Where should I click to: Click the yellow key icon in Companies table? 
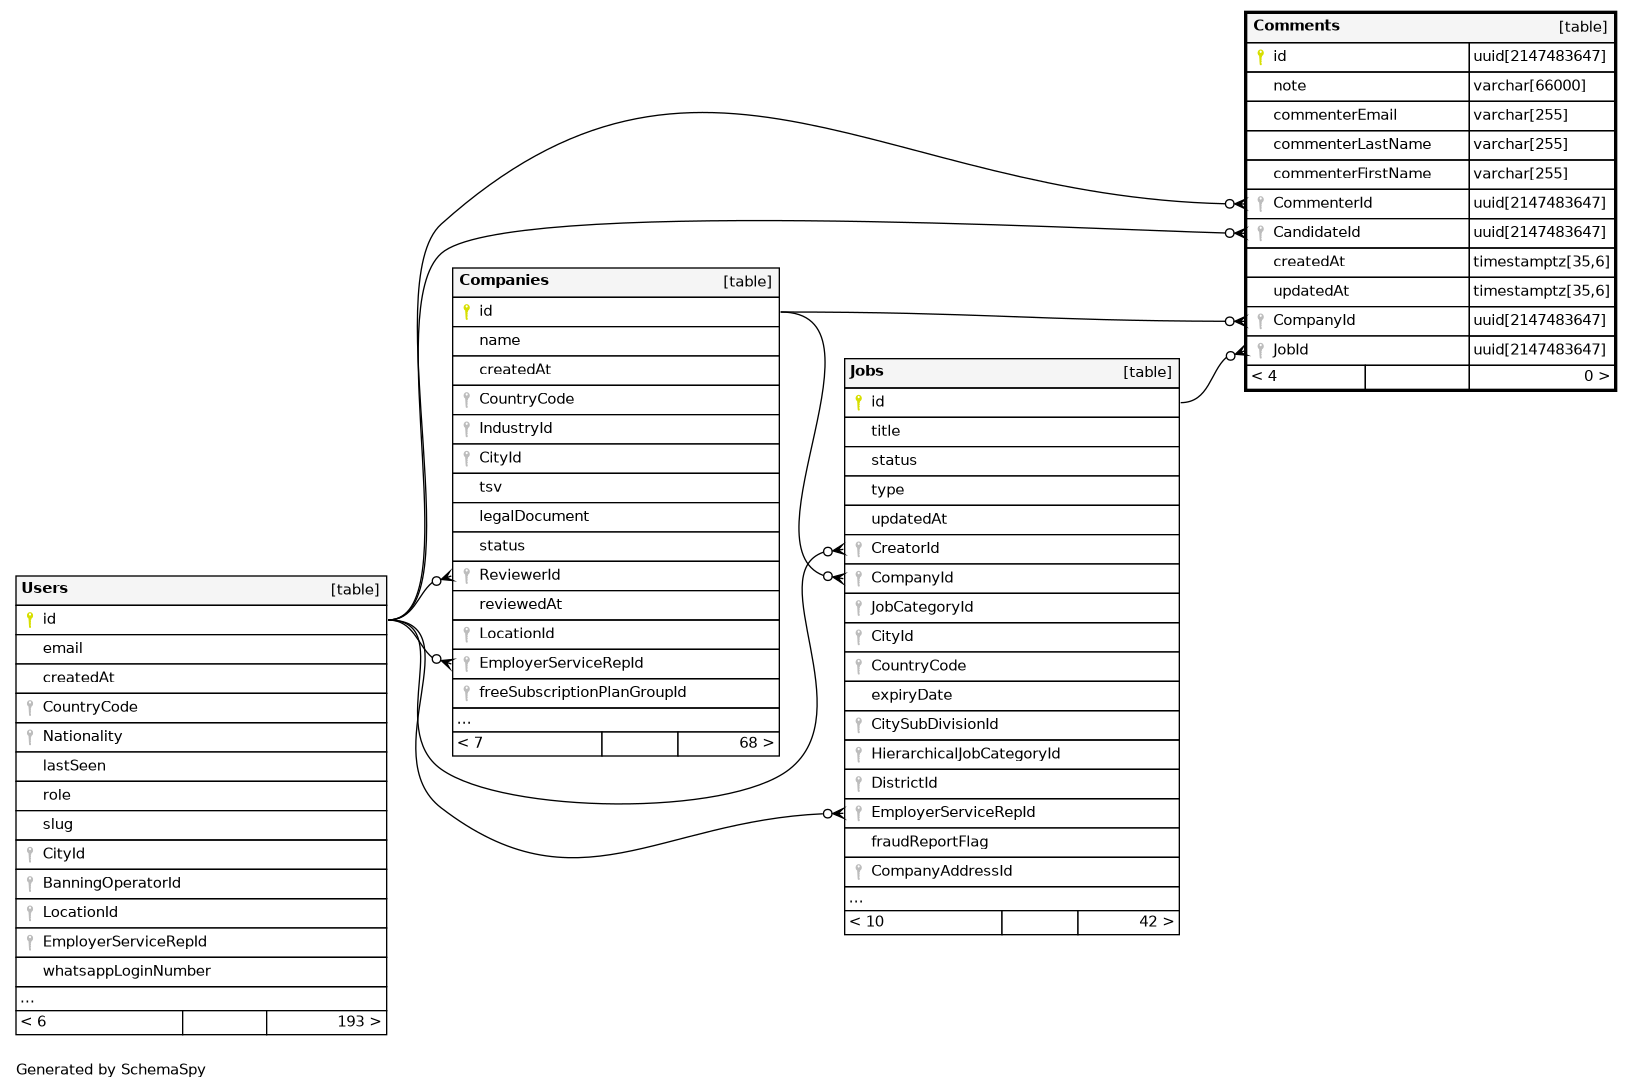tap(466, 312)
